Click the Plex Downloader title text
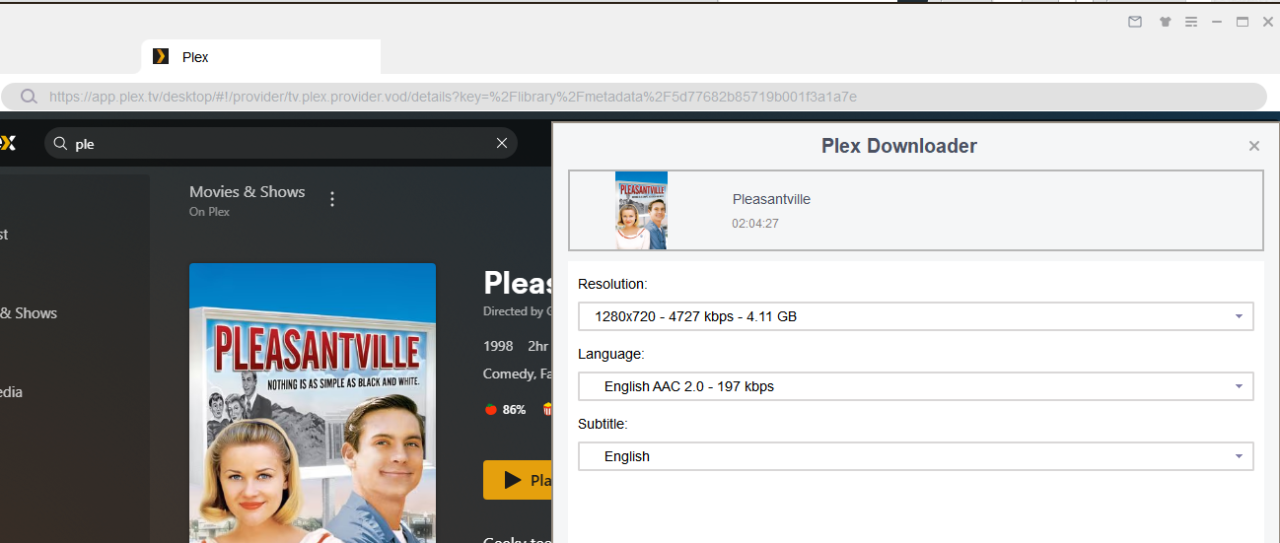 click(899, 146)
